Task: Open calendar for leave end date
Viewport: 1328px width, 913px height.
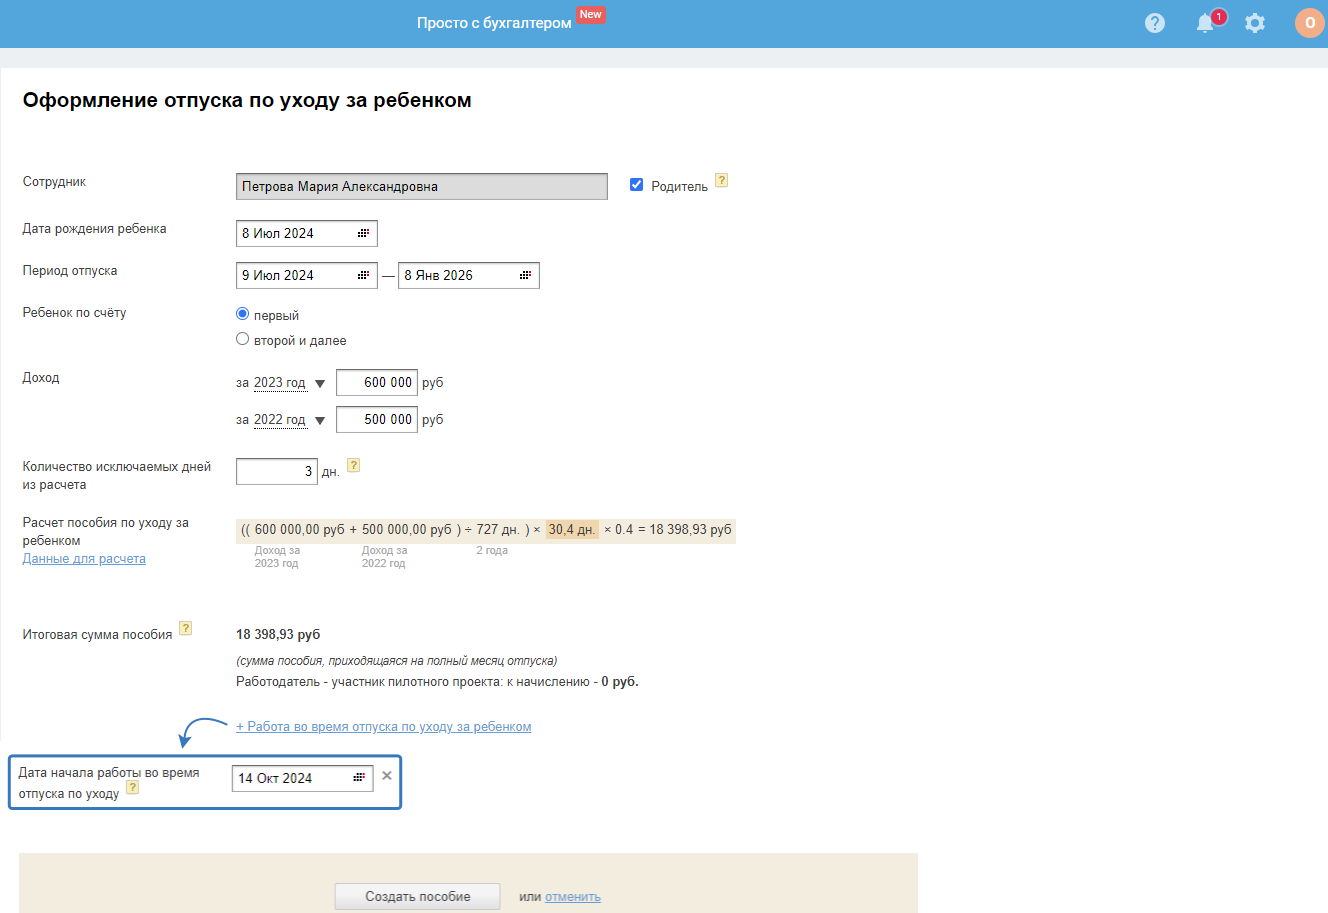Action: click(x=525, y=275)
